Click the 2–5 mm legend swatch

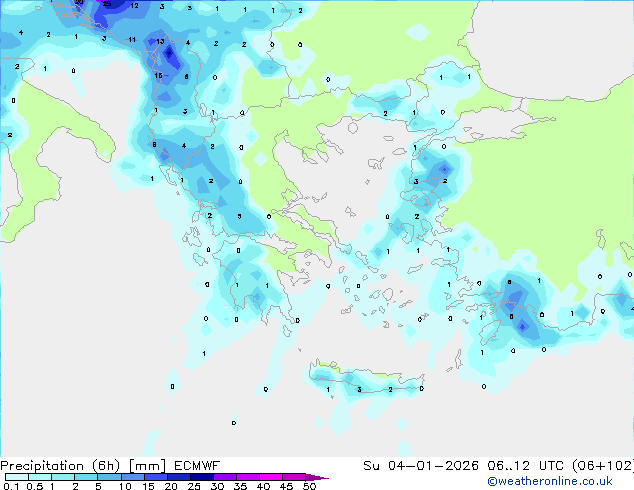(x=86, y=477)
